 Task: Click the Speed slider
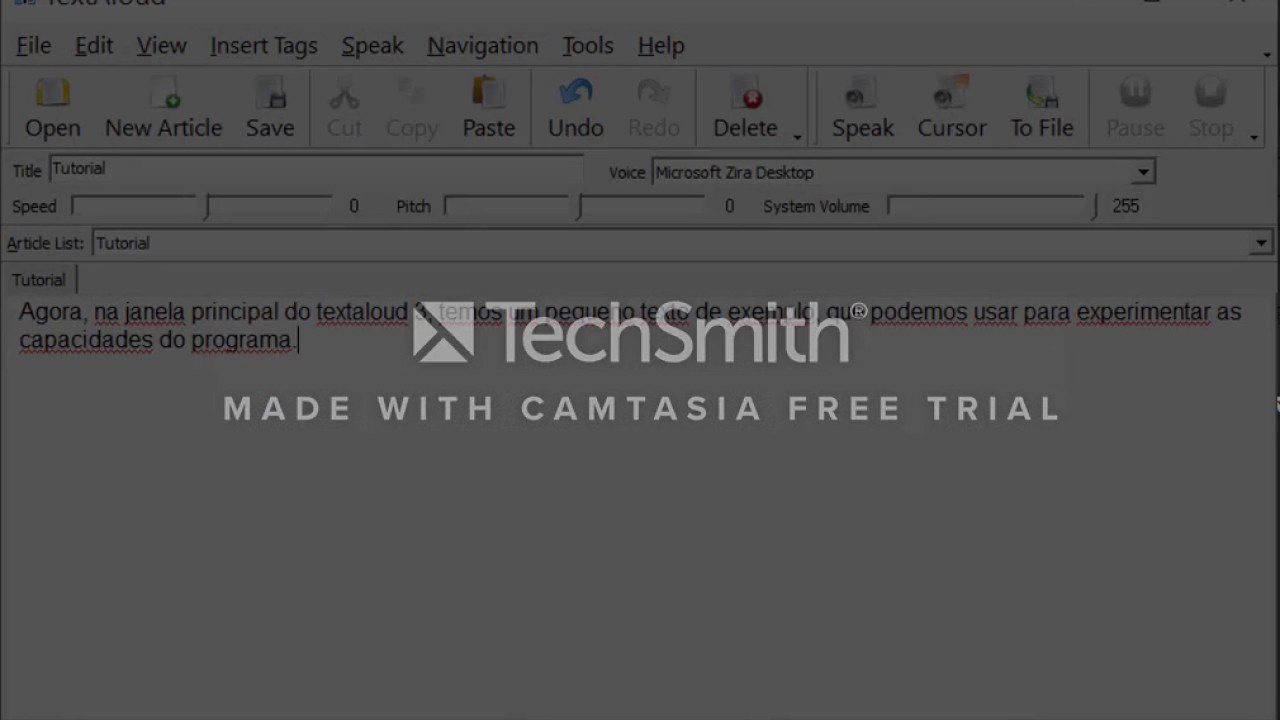[x=203, y=206]
